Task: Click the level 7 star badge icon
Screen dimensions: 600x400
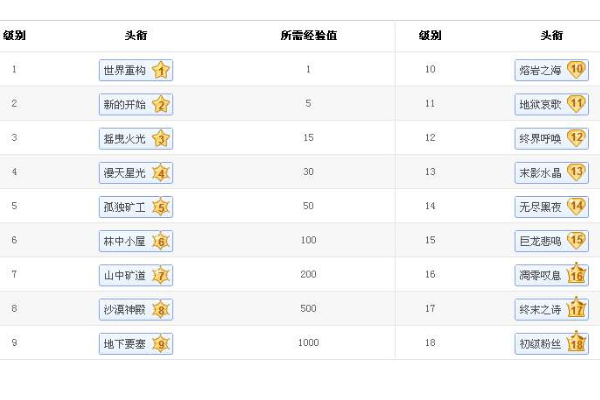Action: (162, 275)
